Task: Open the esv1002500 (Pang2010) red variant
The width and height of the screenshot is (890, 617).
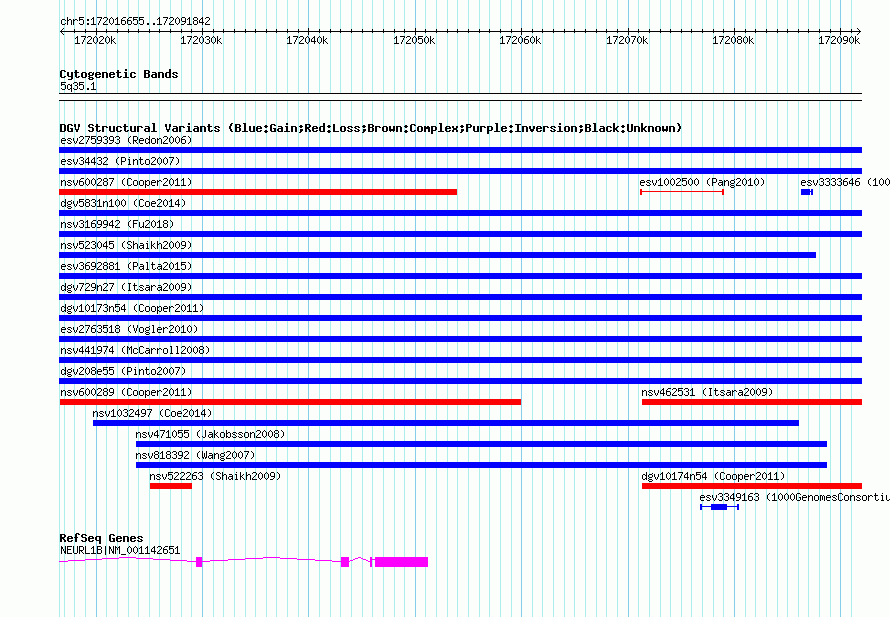Action: click(682, 192)
